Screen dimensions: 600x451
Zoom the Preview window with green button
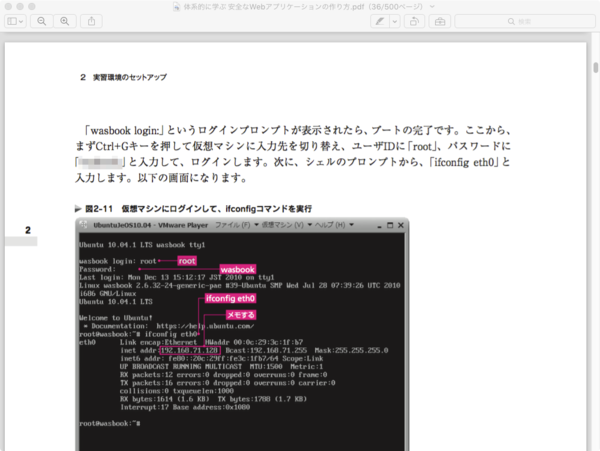(32, 7)
